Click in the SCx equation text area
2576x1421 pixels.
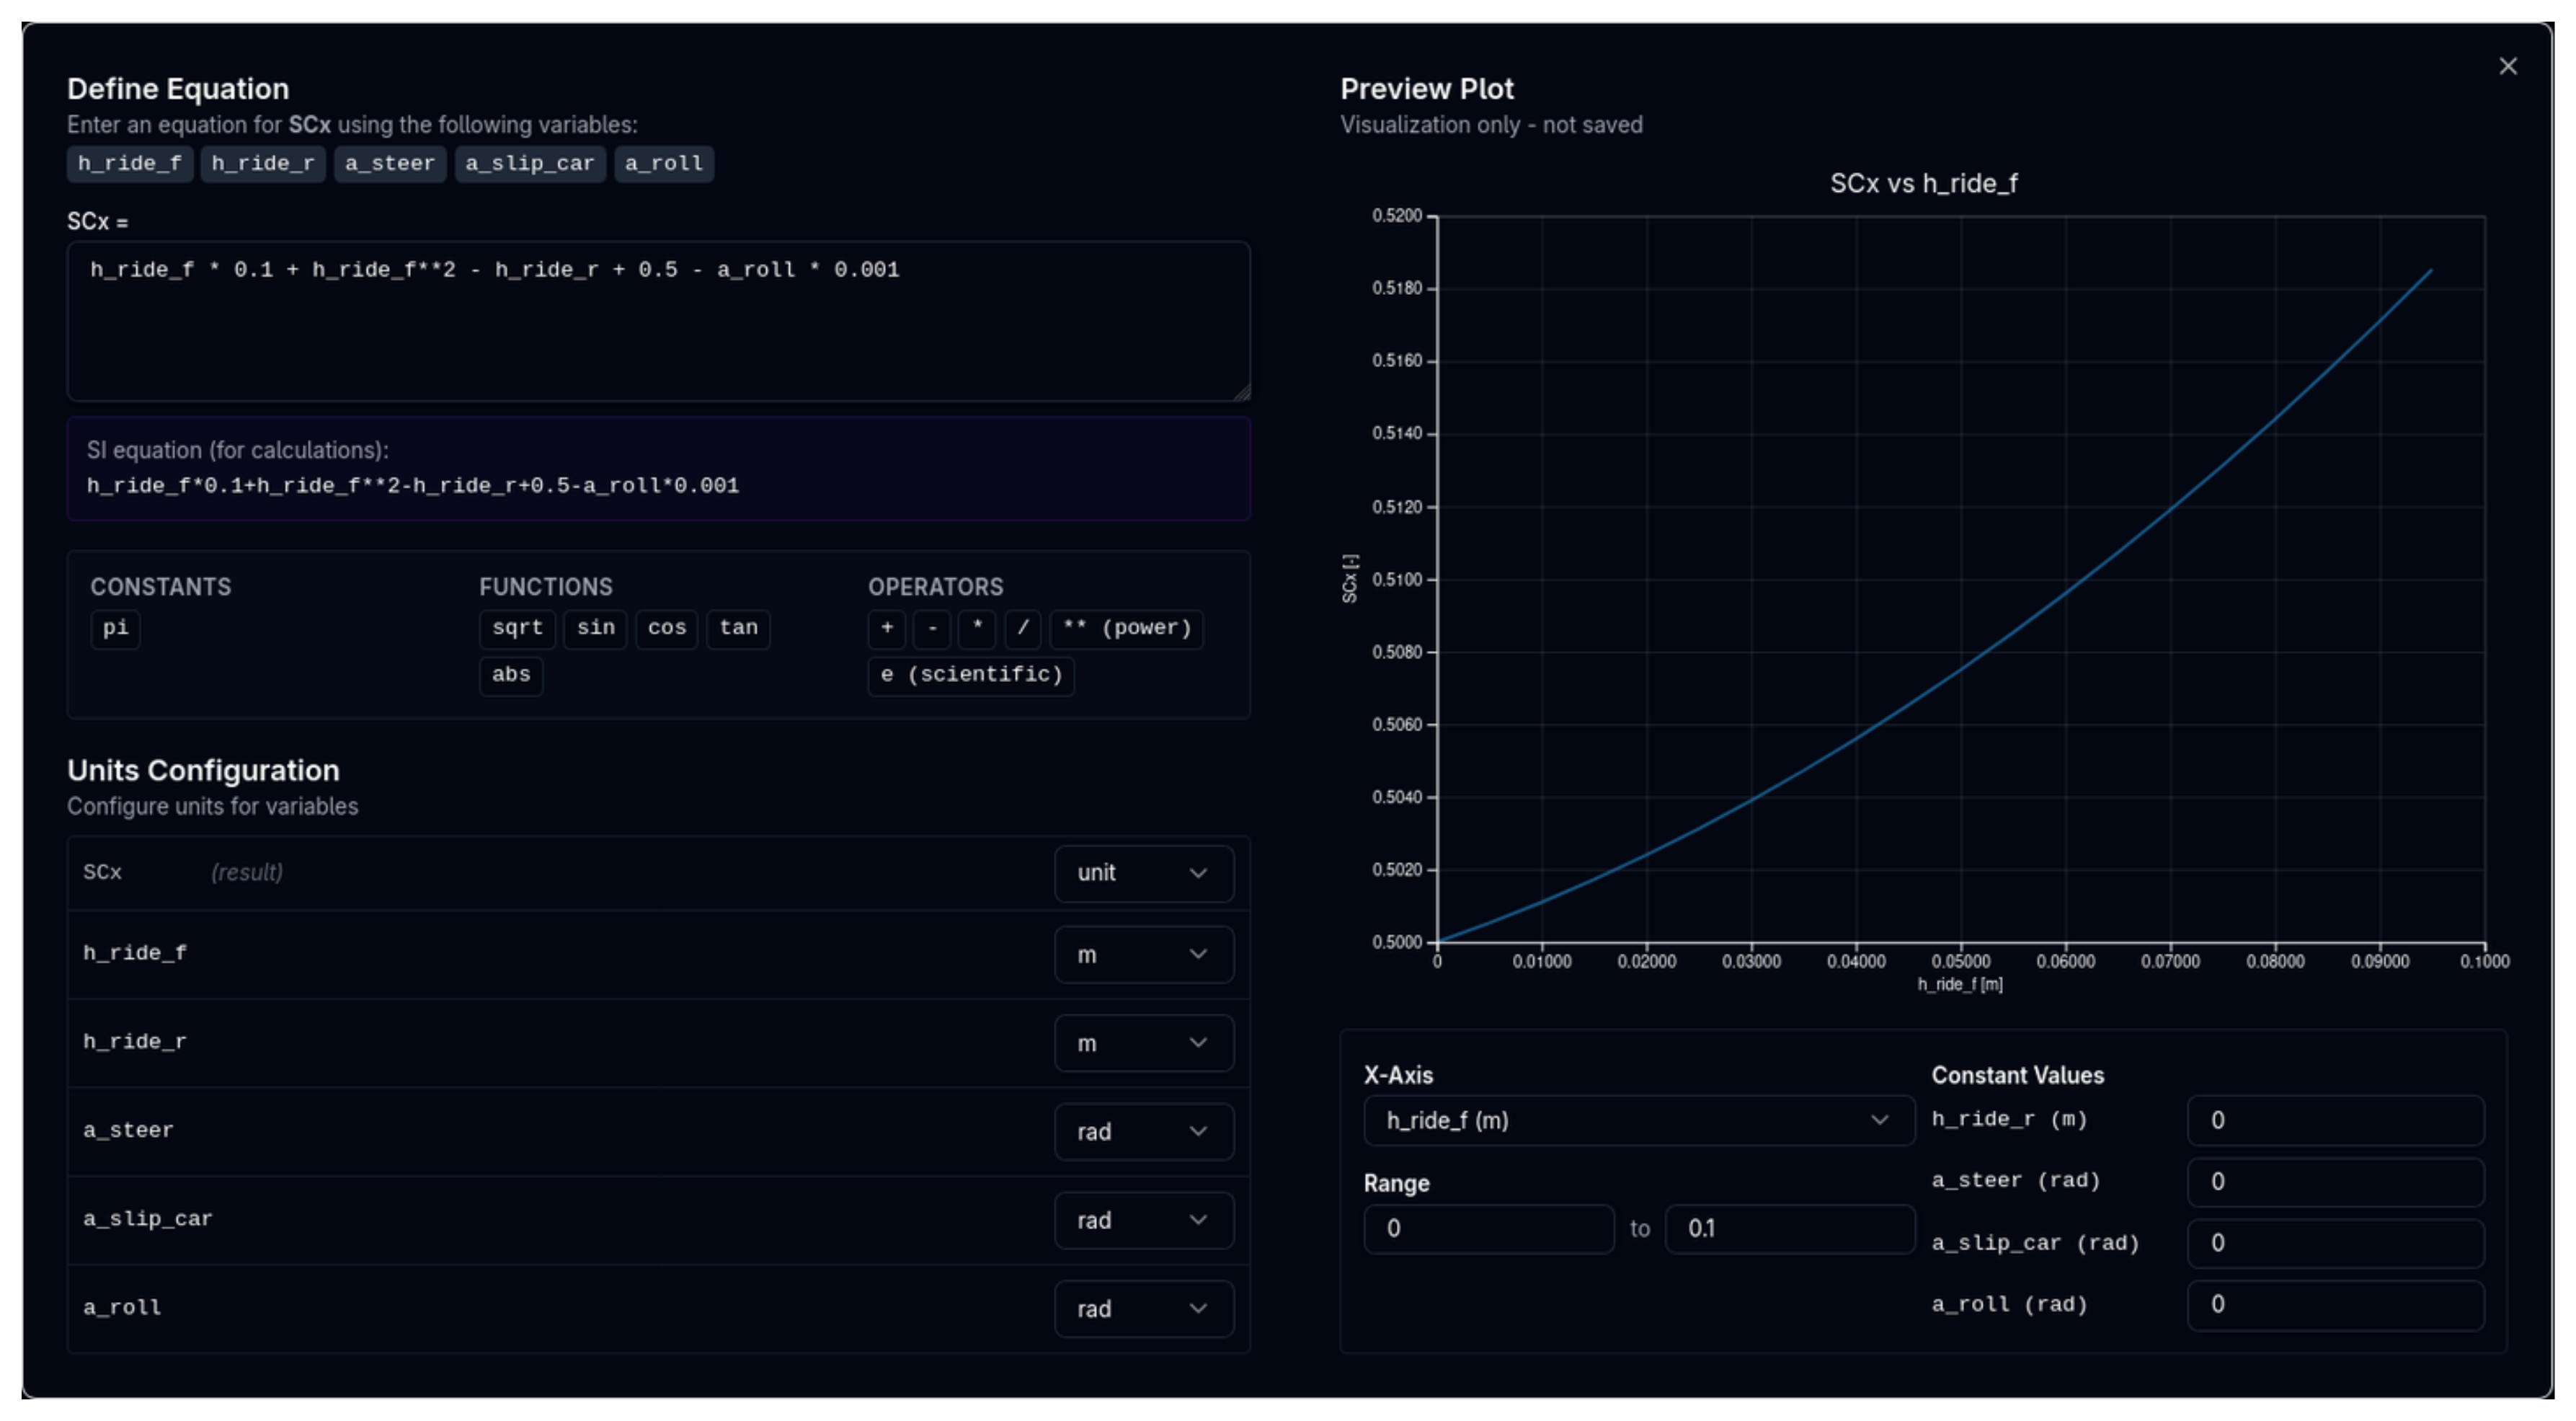[x=658, y=330]
